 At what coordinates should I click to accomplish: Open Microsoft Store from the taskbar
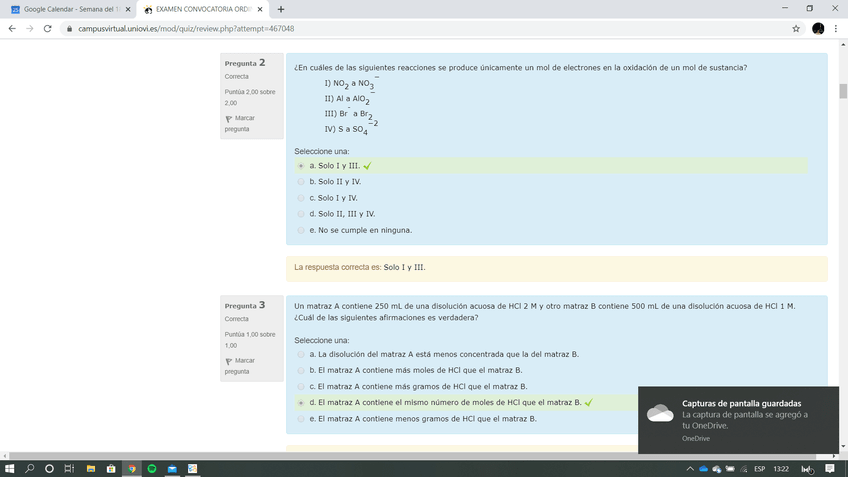(111, 468)
